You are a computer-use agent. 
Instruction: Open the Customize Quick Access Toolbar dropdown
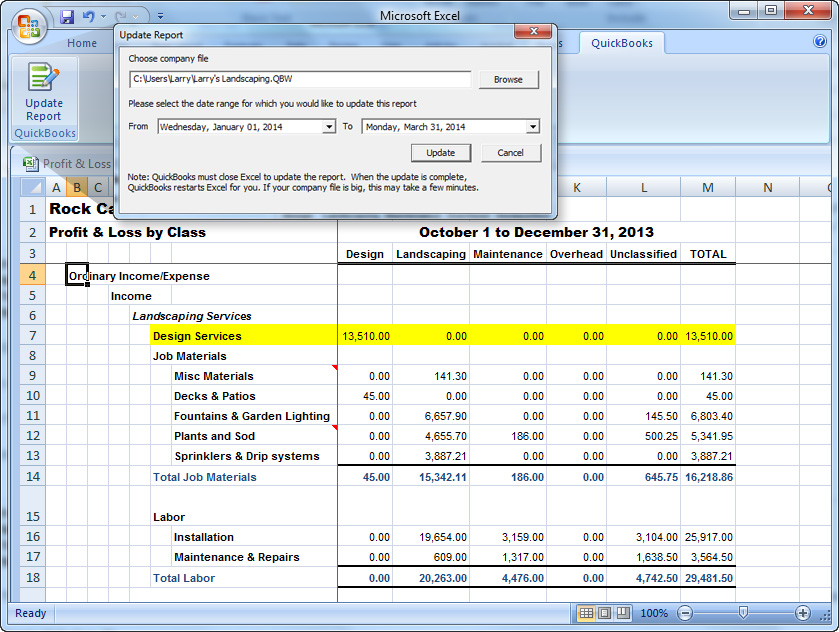(161, 17)
